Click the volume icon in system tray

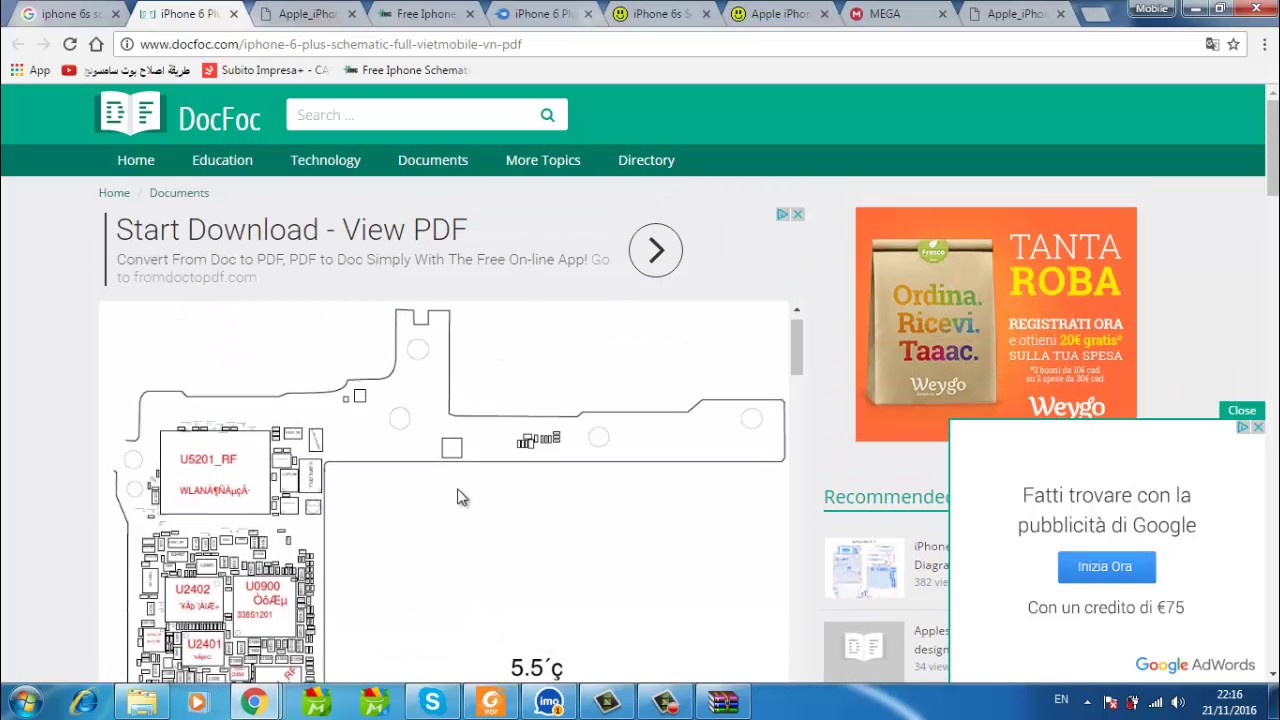click(1178, 702)
